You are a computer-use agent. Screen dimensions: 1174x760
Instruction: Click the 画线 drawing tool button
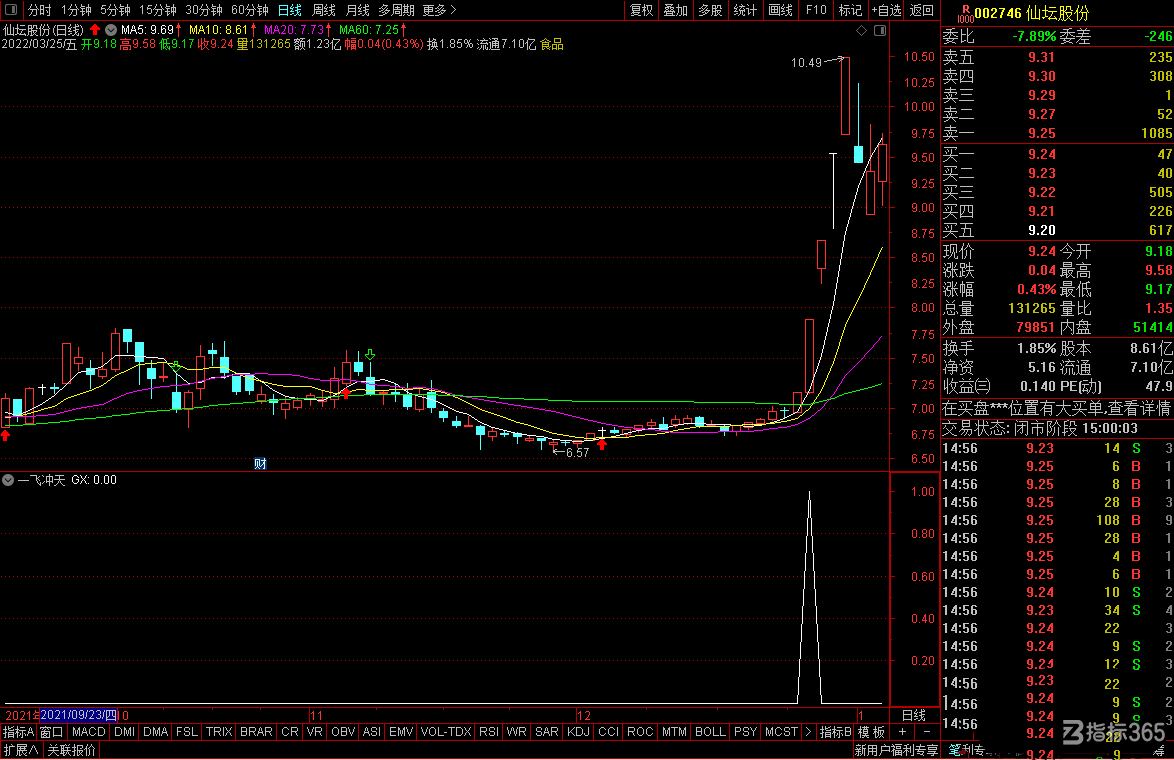click(780, 10)
